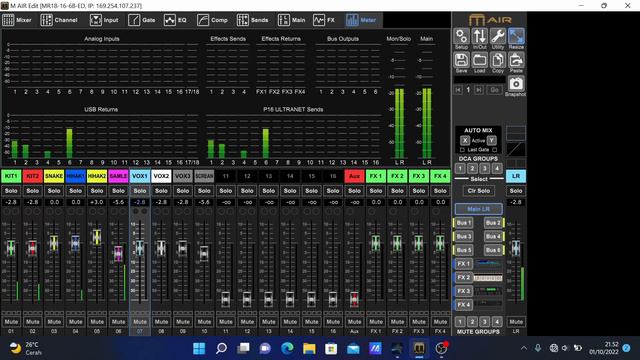Open the Channel view tab

(x=59, y=20)
